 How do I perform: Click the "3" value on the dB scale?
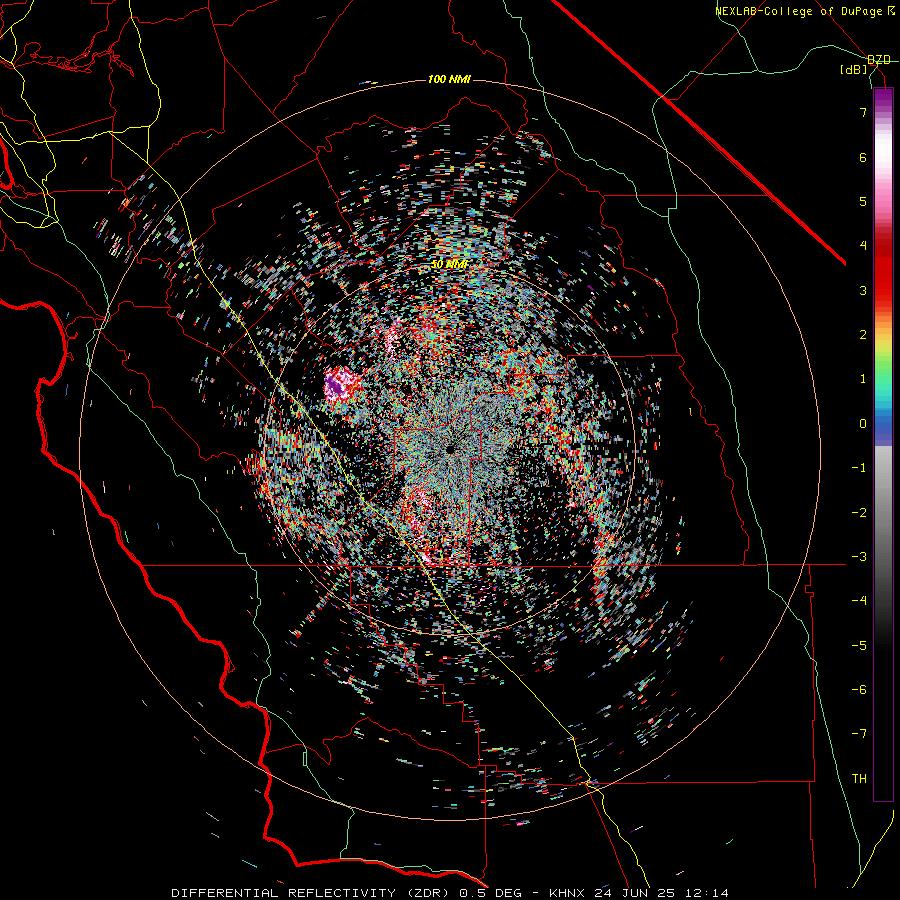(863, 290)
